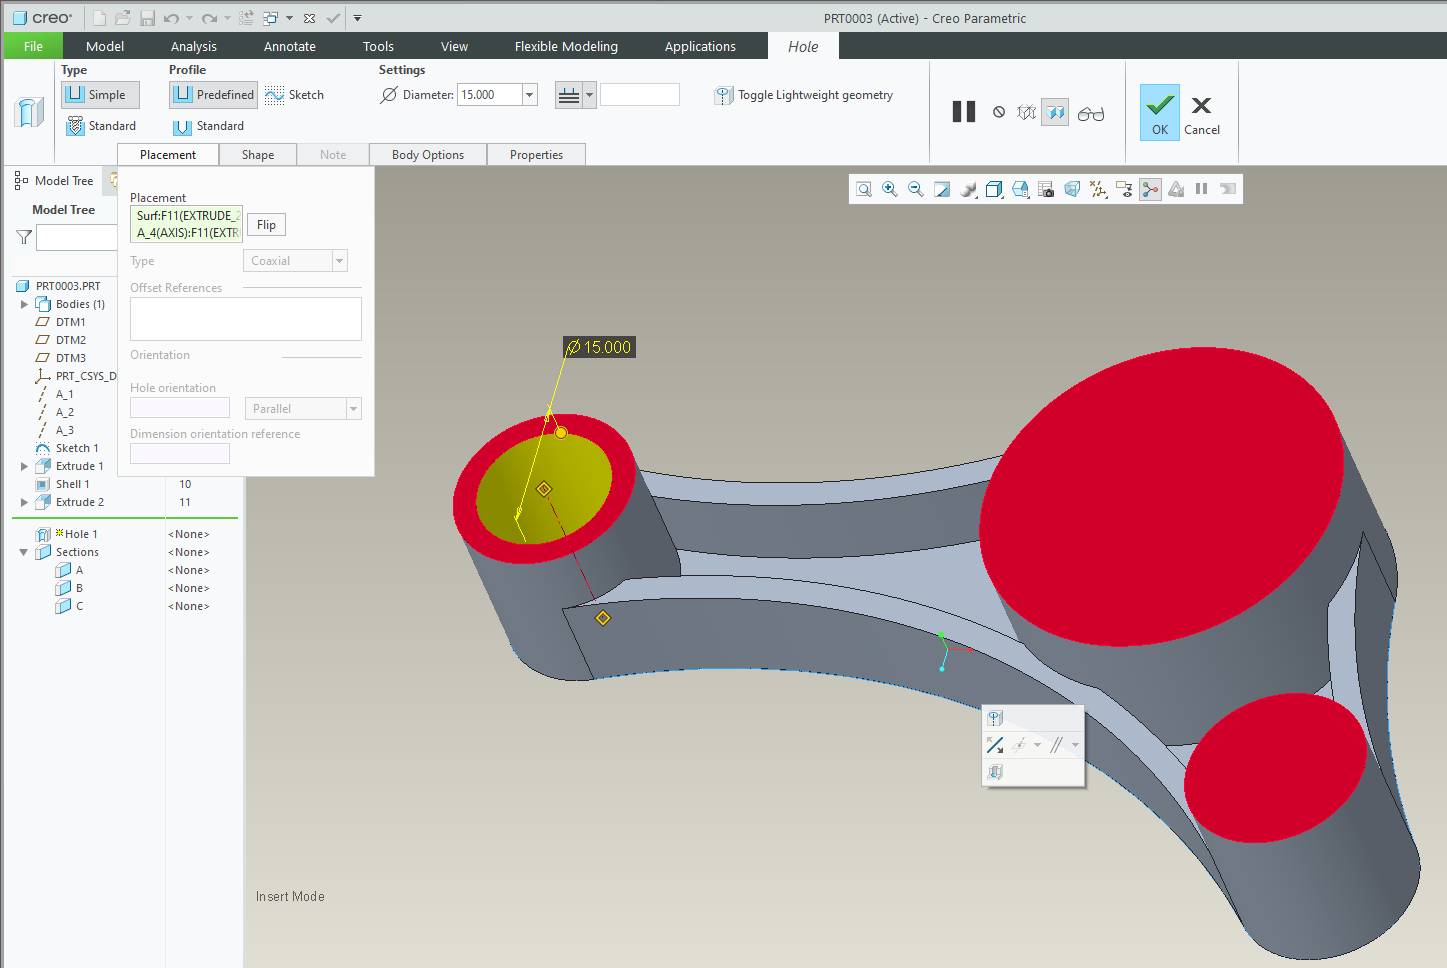Pause the hole feature creation
The width and height of the screenshot is (1447, 968).
963,111
